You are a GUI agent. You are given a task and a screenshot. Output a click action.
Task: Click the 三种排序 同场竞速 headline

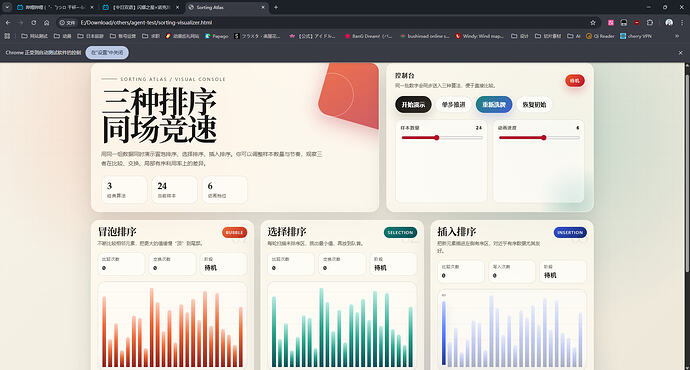pos(159,115)
